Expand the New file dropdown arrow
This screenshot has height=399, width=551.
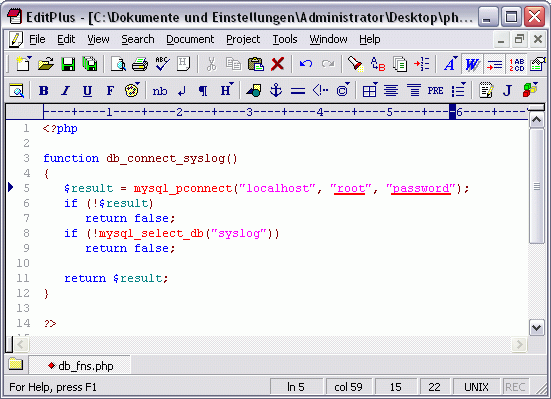point(30,58)
